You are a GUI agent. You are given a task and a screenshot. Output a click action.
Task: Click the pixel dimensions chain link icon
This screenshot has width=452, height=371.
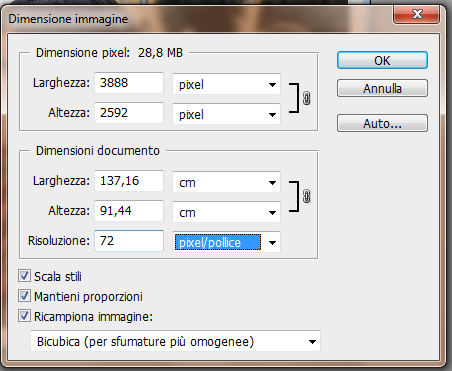tap(306, 98)
